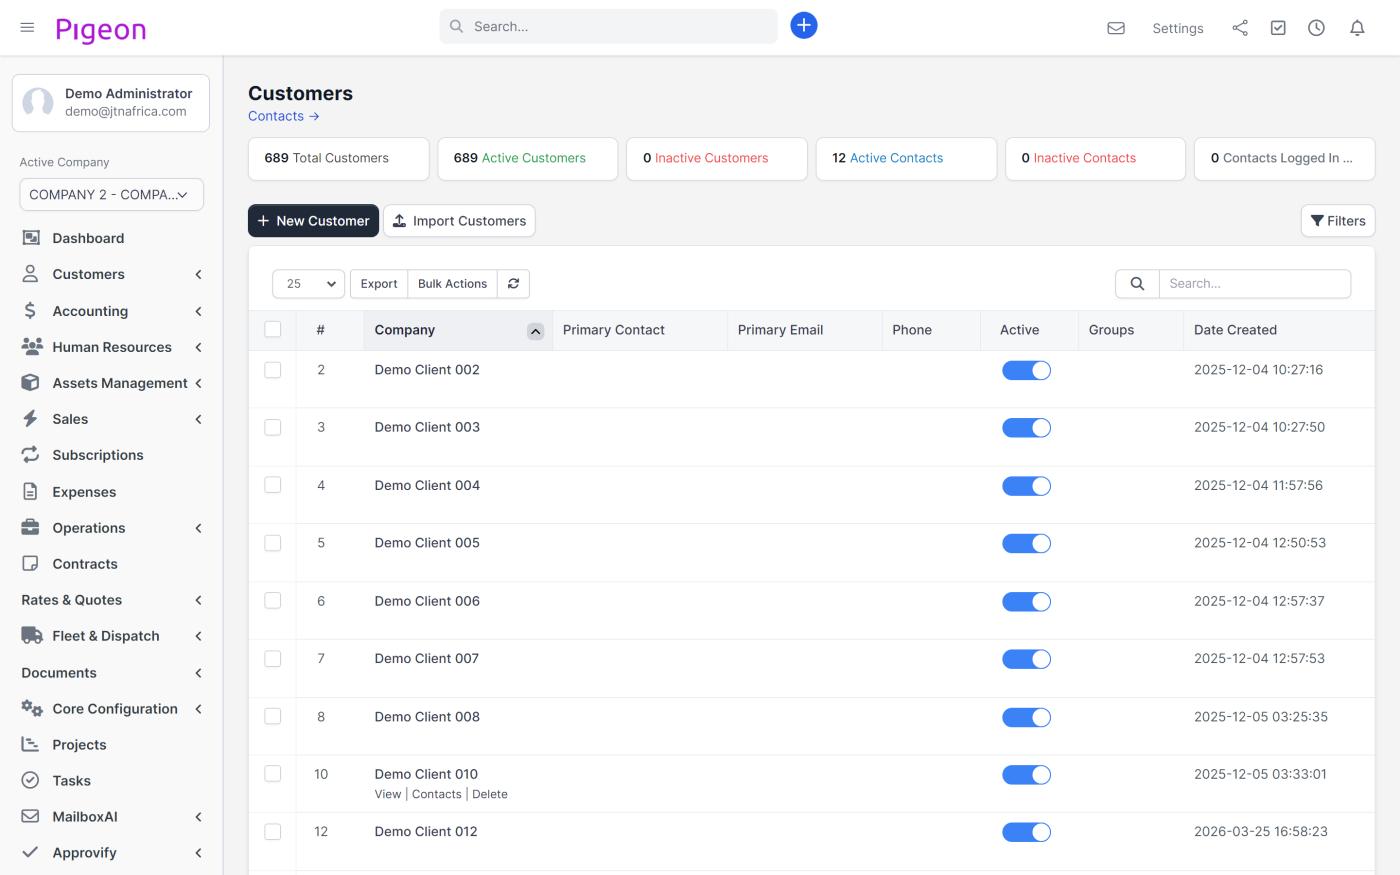Expand the Documents sidebar chevron
Viewport: 1400px width, 875px height.
click(198, 673)
